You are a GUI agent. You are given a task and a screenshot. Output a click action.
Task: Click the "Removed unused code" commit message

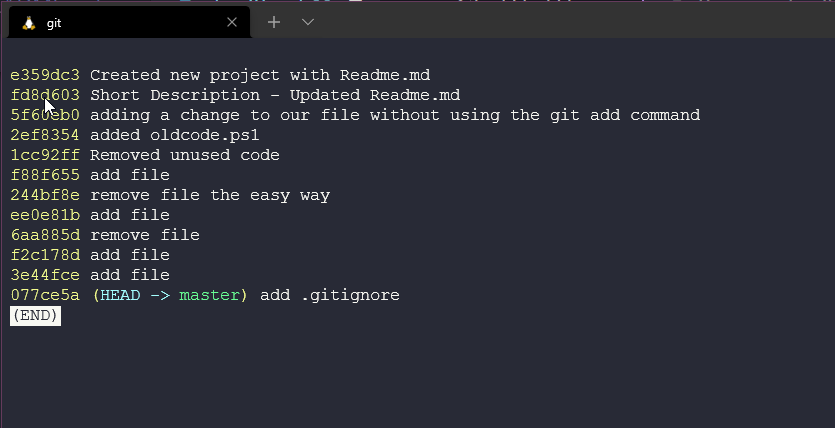[x=185, y=155]
